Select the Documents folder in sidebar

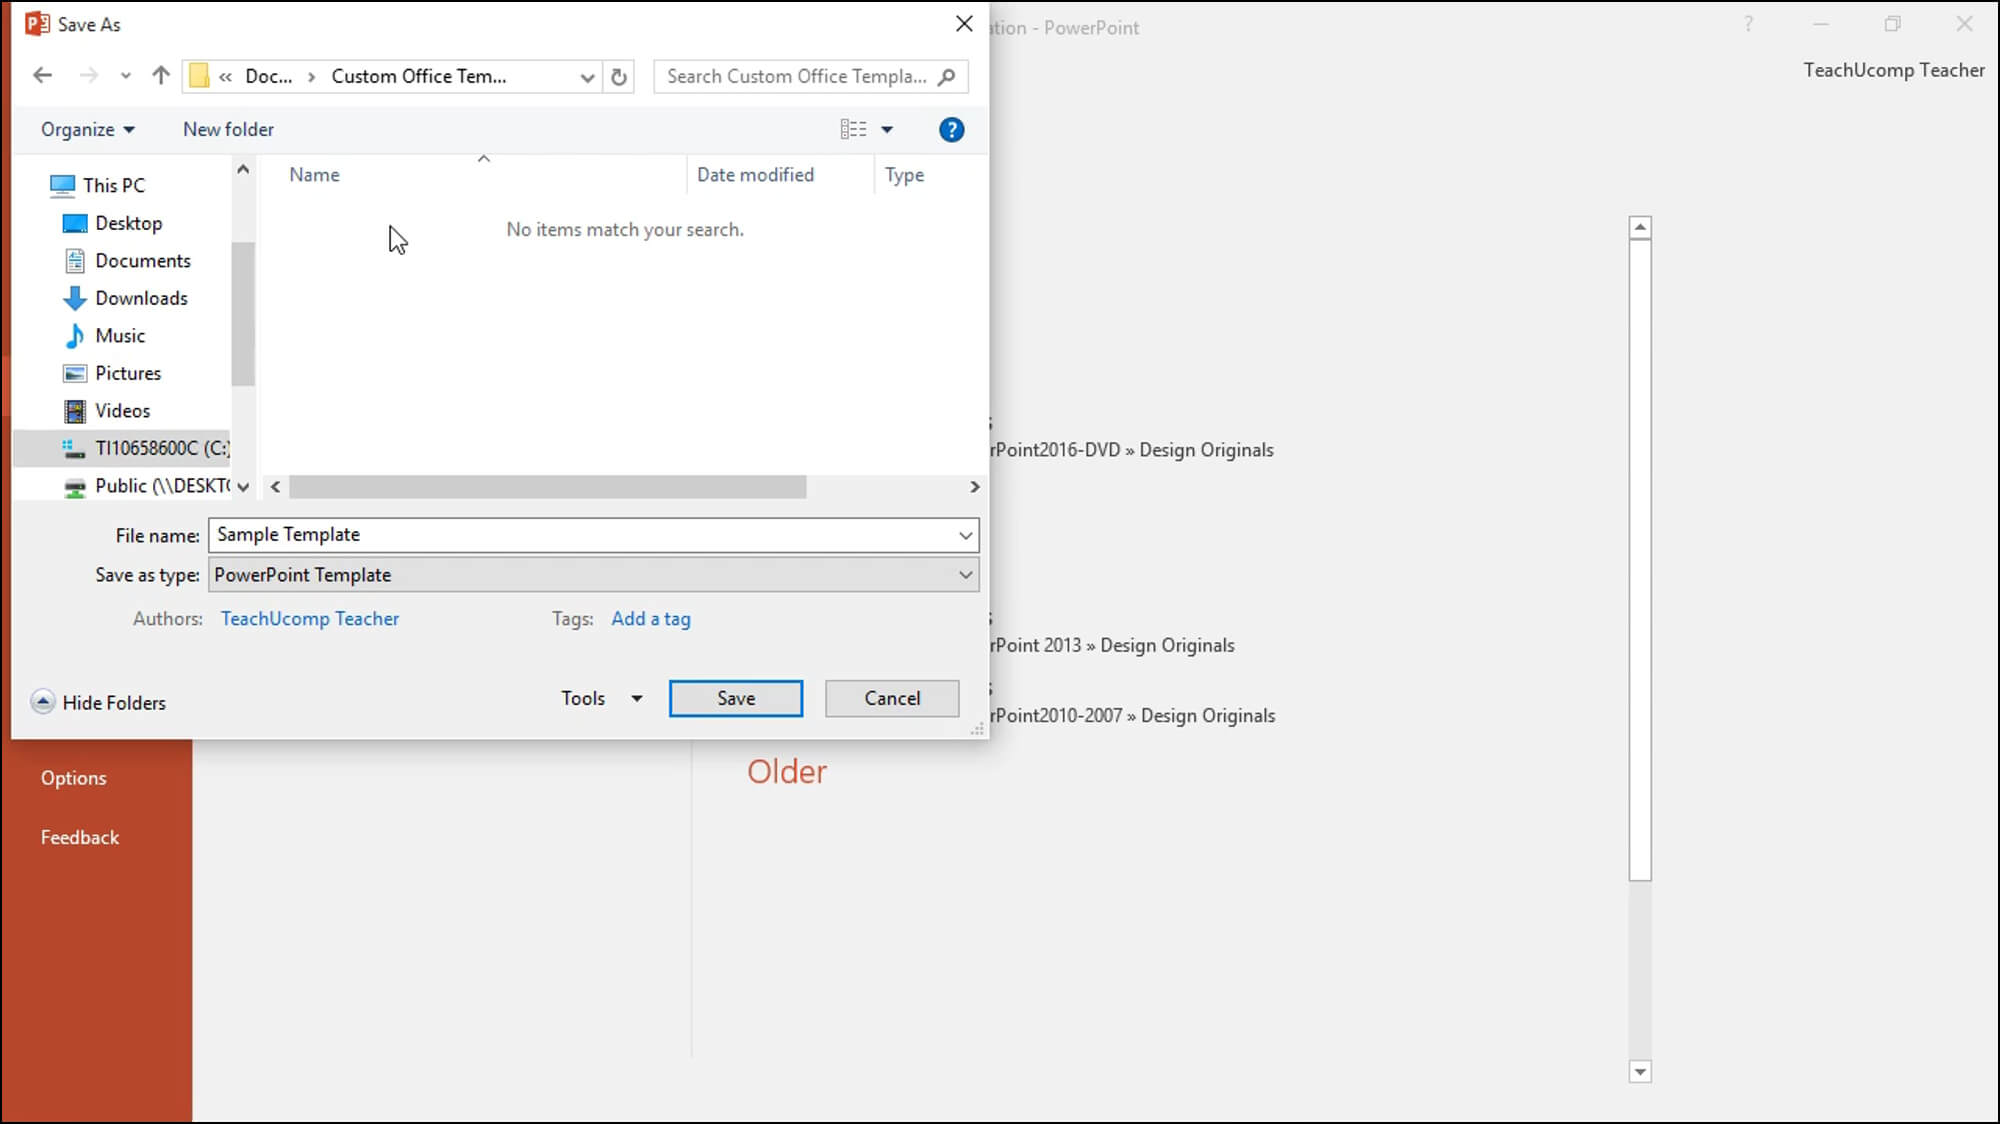tap(143, 260)
